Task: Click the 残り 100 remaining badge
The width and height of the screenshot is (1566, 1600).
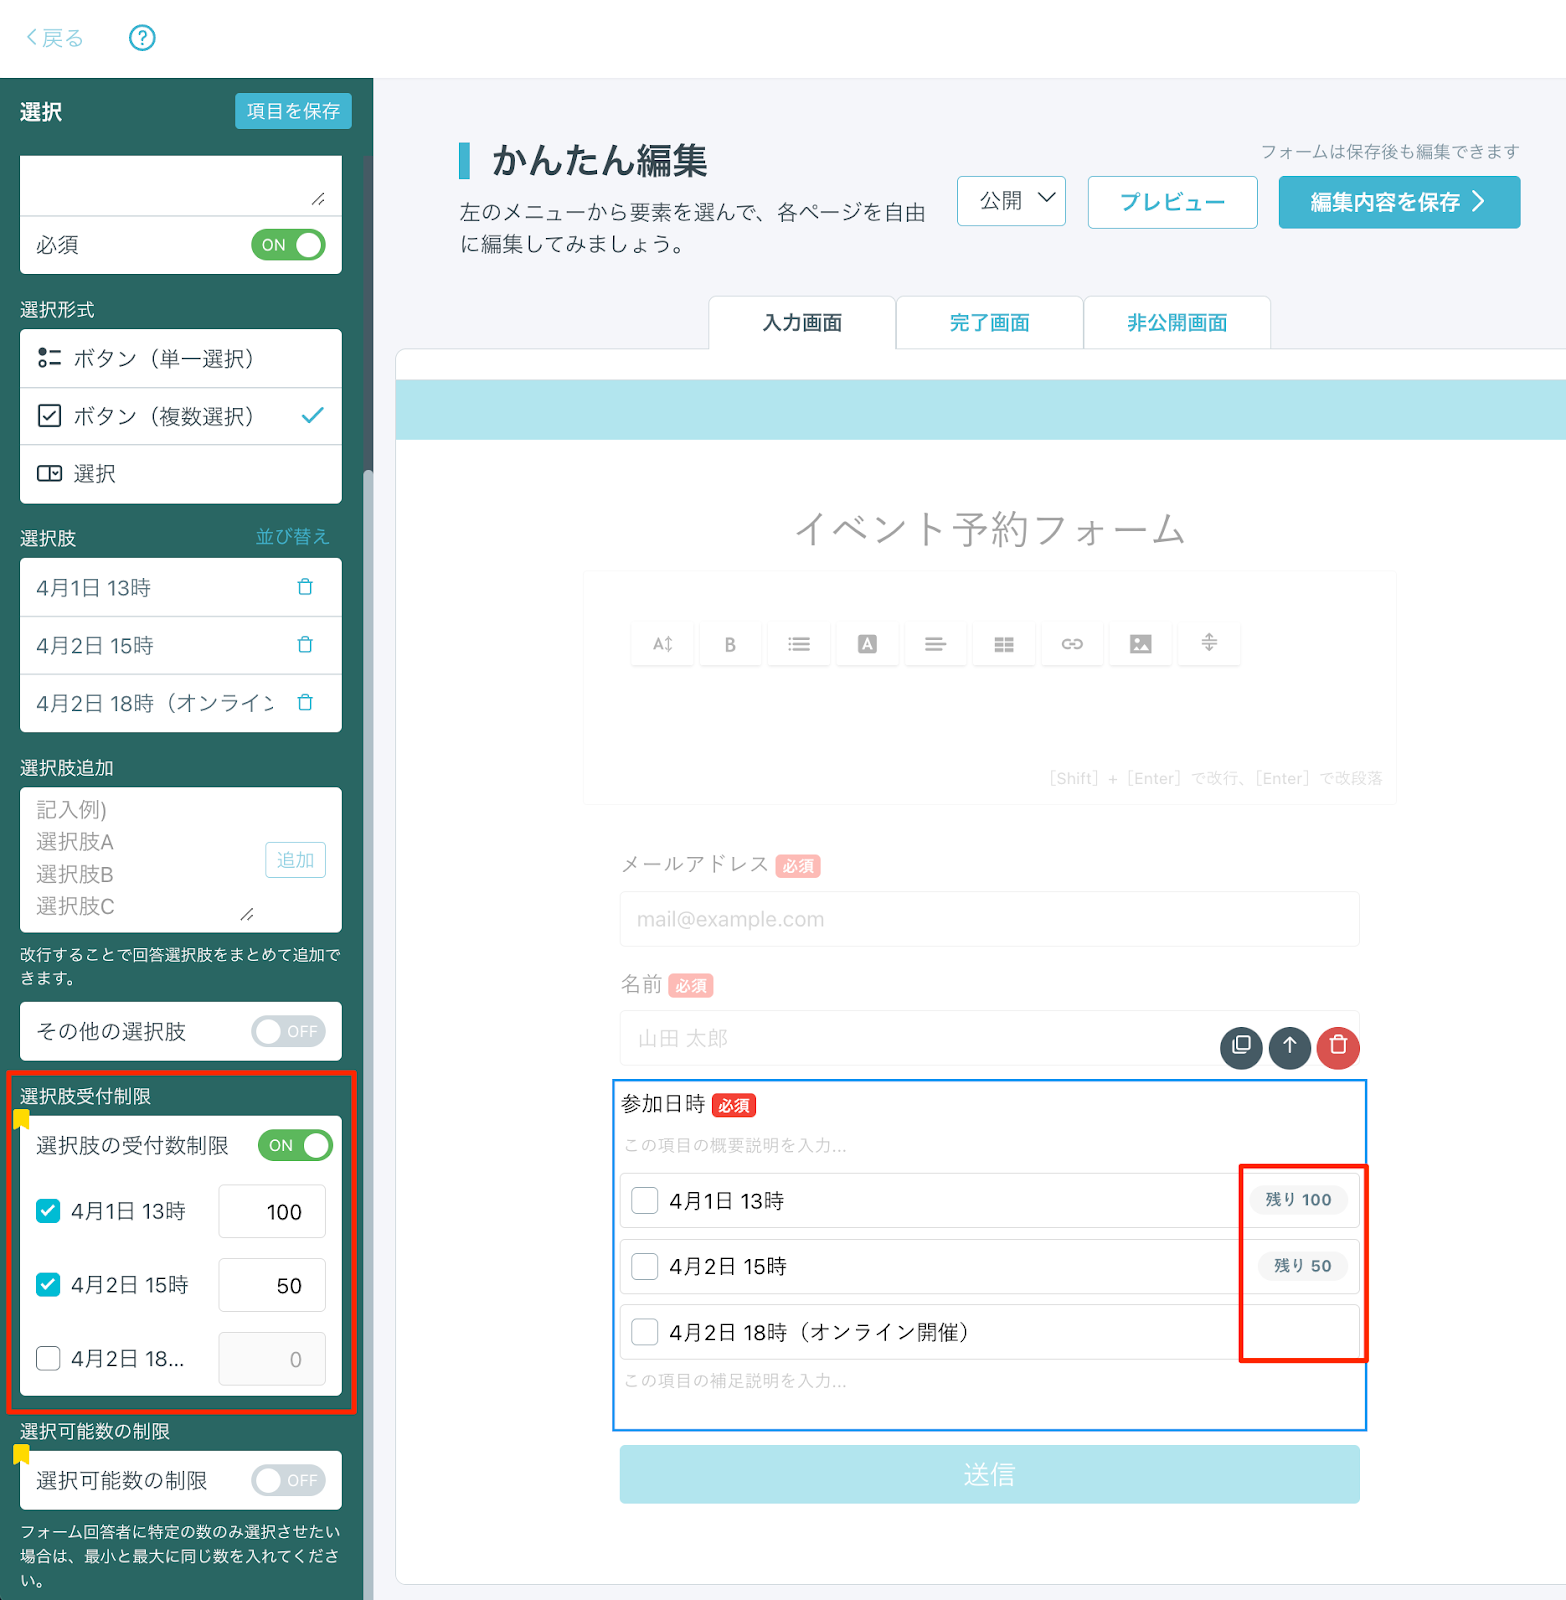Action: click(x=1298, y=1200)
